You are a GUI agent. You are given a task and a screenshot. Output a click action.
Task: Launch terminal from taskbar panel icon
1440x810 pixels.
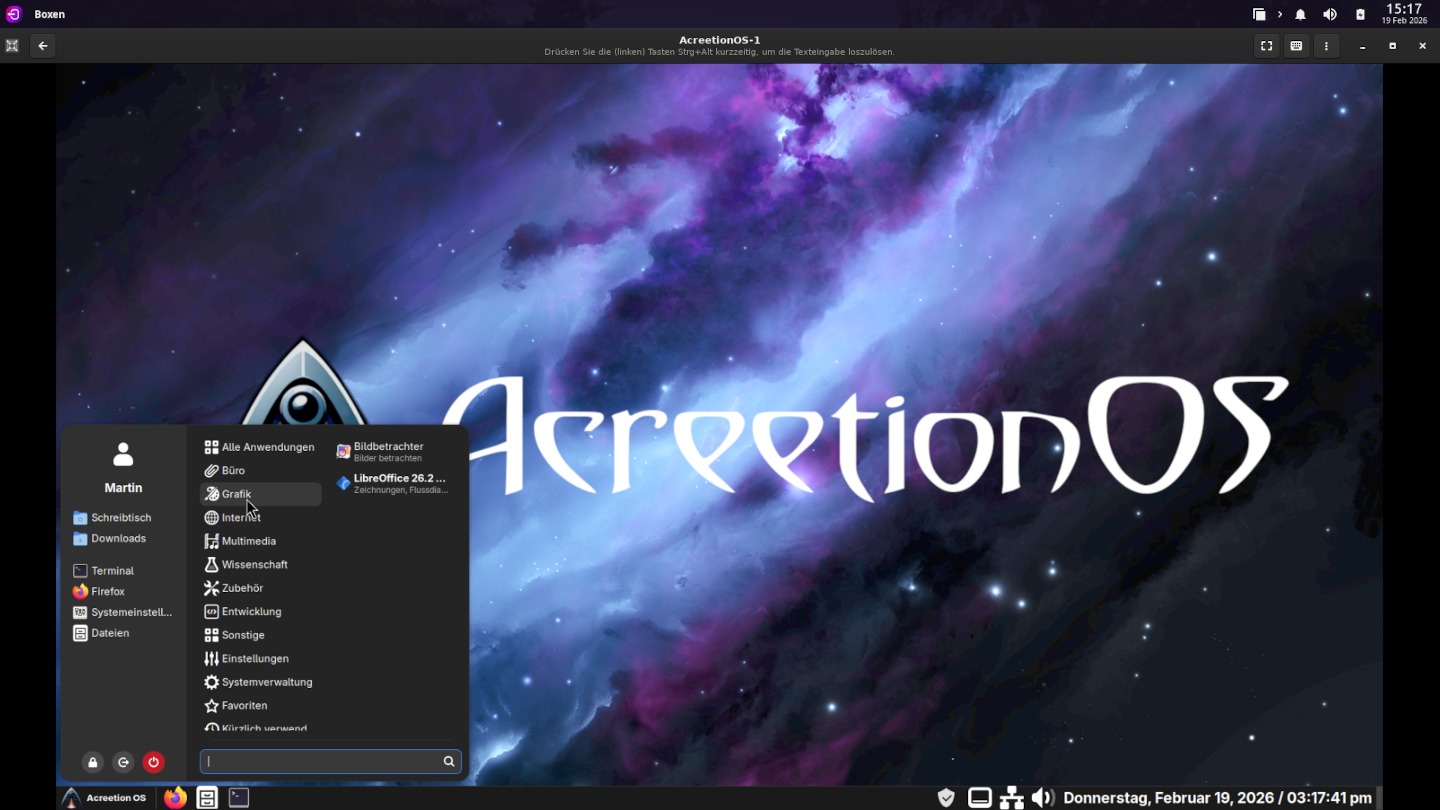pyautogui.click(x=238, y=797)
